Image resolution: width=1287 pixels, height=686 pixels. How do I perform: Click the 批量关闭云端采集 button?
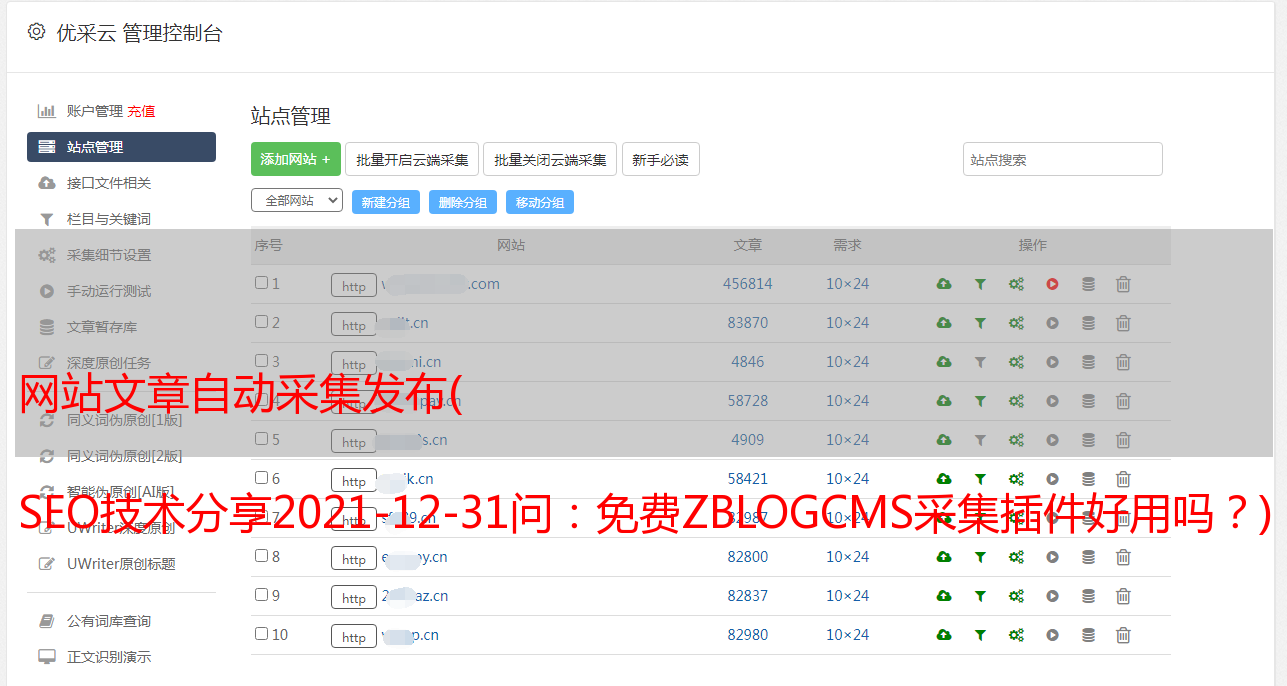[x=550, y=159]
